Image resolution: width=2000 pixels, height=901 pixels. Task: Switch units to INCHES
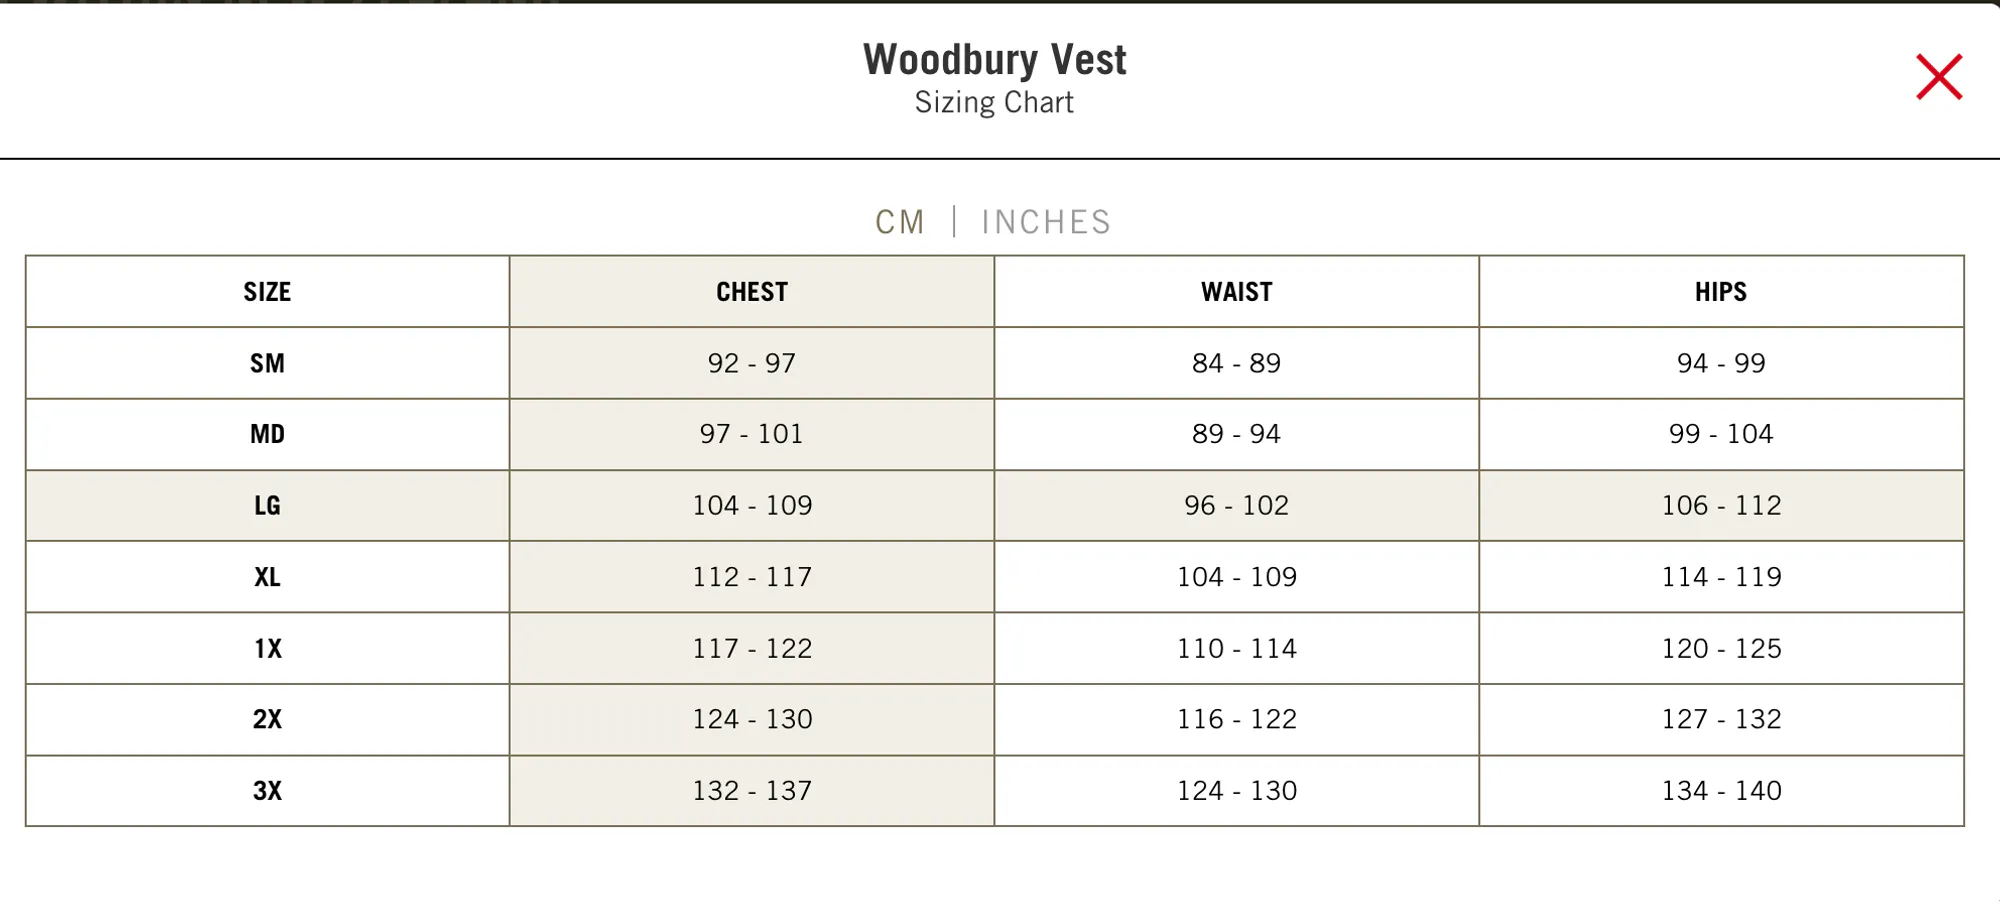point(1046,222)
